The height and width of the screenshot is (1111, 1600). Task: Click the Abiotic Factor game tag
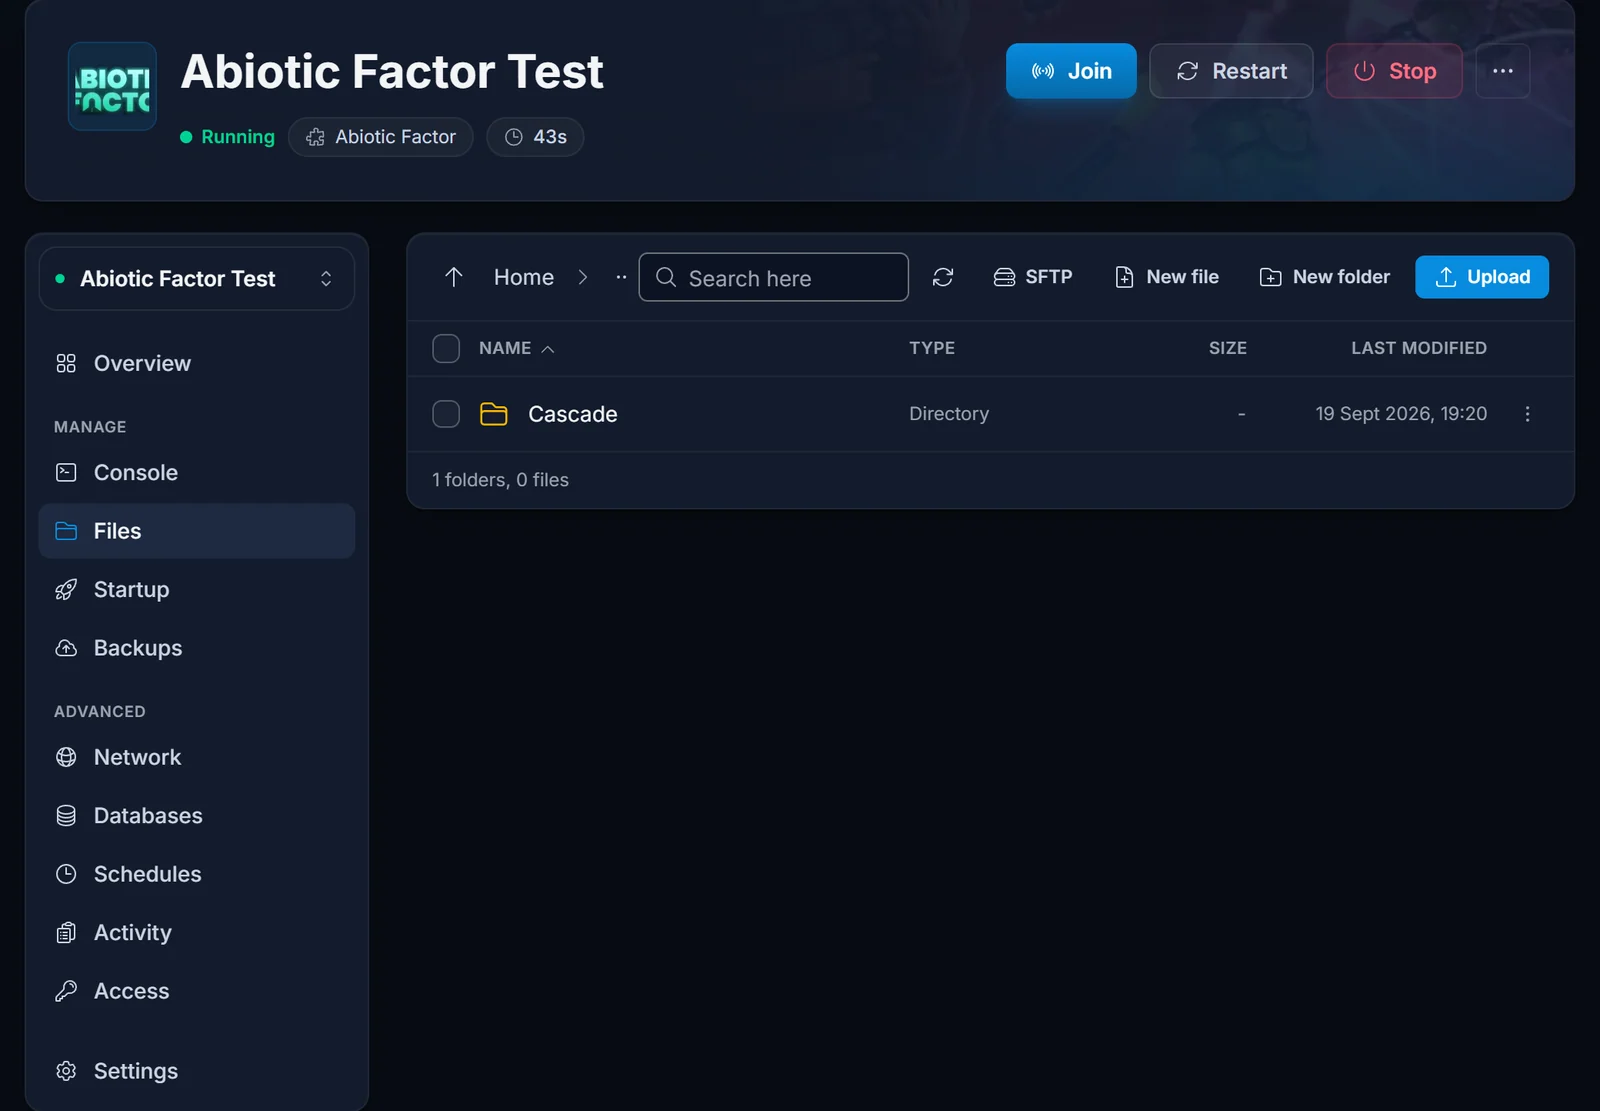[x=381, y=137]
